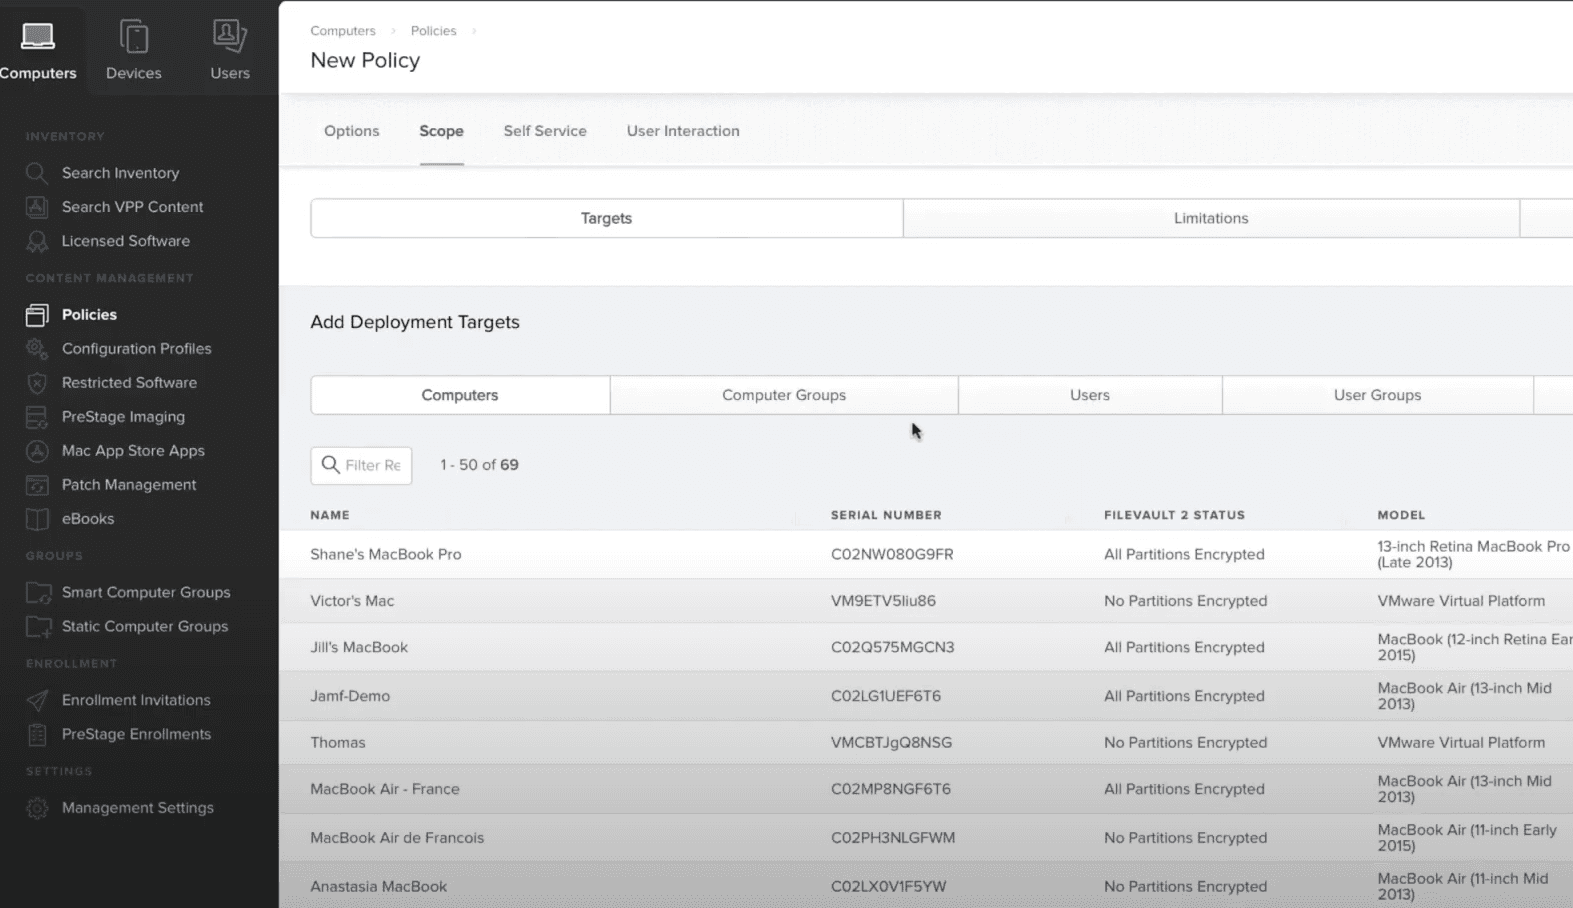This screenshot has height=908, width=1573.
Task: Click the Patch Management icon
Action: pos(37,485)
